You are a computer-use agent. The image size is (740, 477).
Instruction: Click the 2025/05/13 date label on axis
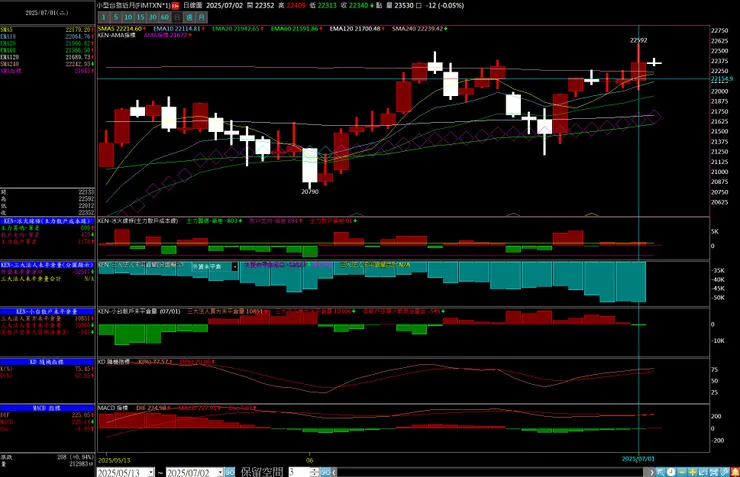tap(114, 460)
